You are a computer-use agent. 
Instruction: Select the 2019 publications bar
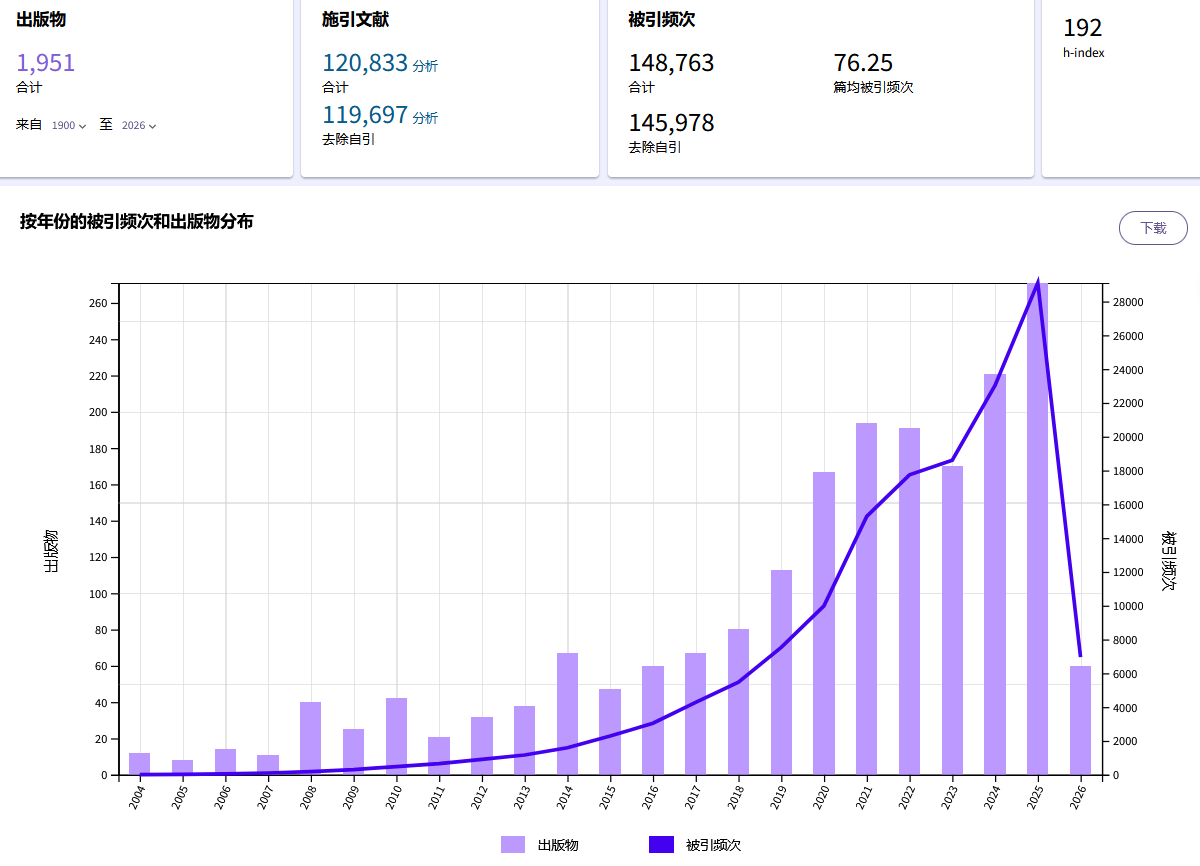pyautogui.click(x=781, y=672)
